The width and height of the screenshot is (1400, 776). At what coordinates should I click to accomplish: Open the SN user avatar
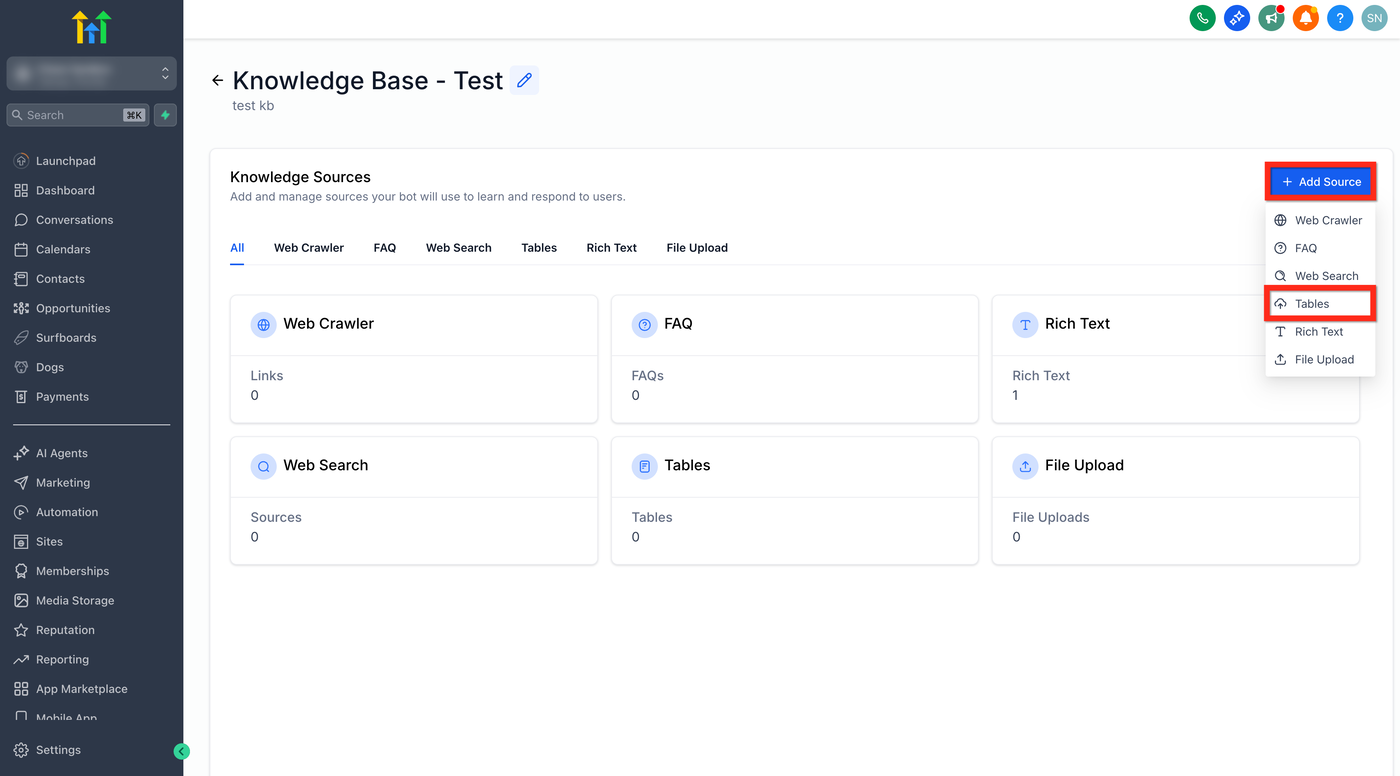coord(1374,18)
